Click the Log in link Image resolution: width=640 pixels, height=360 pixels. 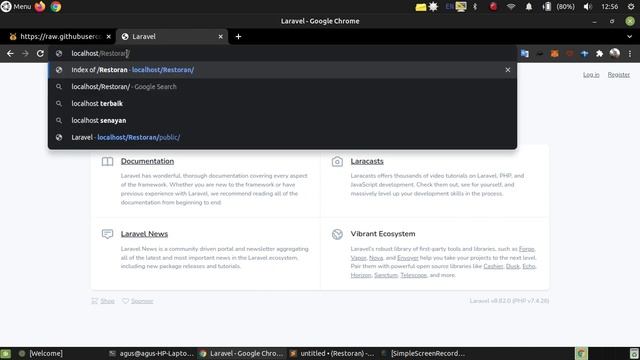[x=591, y=75]
